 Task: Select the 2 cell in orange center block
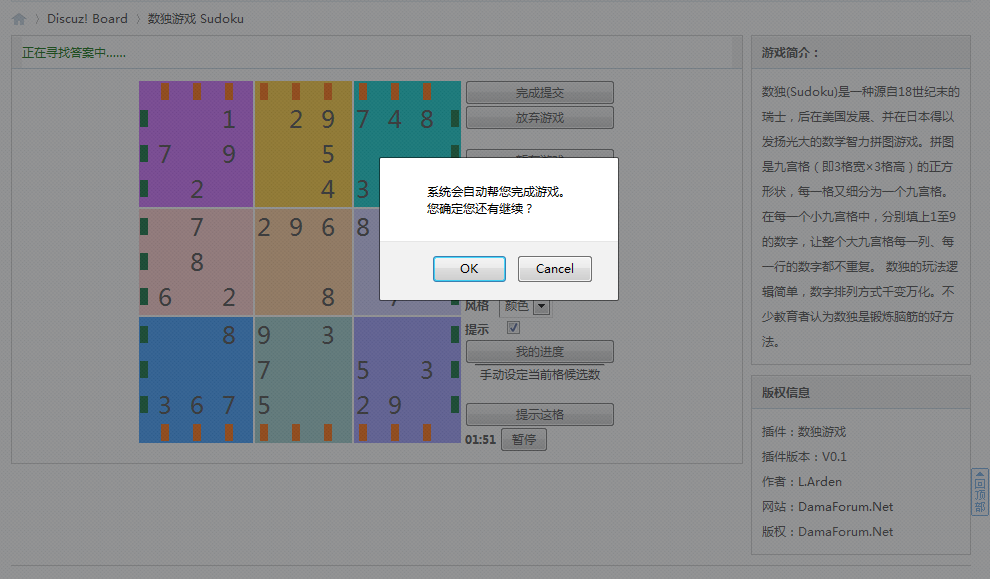(264, 227)
